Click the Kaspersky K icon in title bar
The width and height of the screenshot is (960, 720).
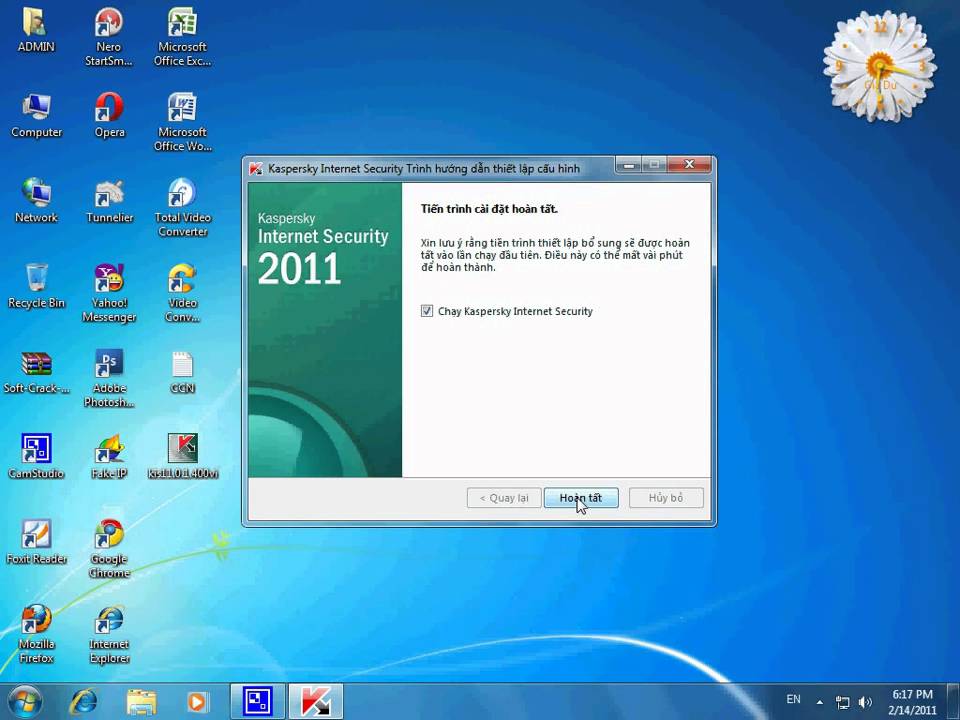tap(255, 168)
